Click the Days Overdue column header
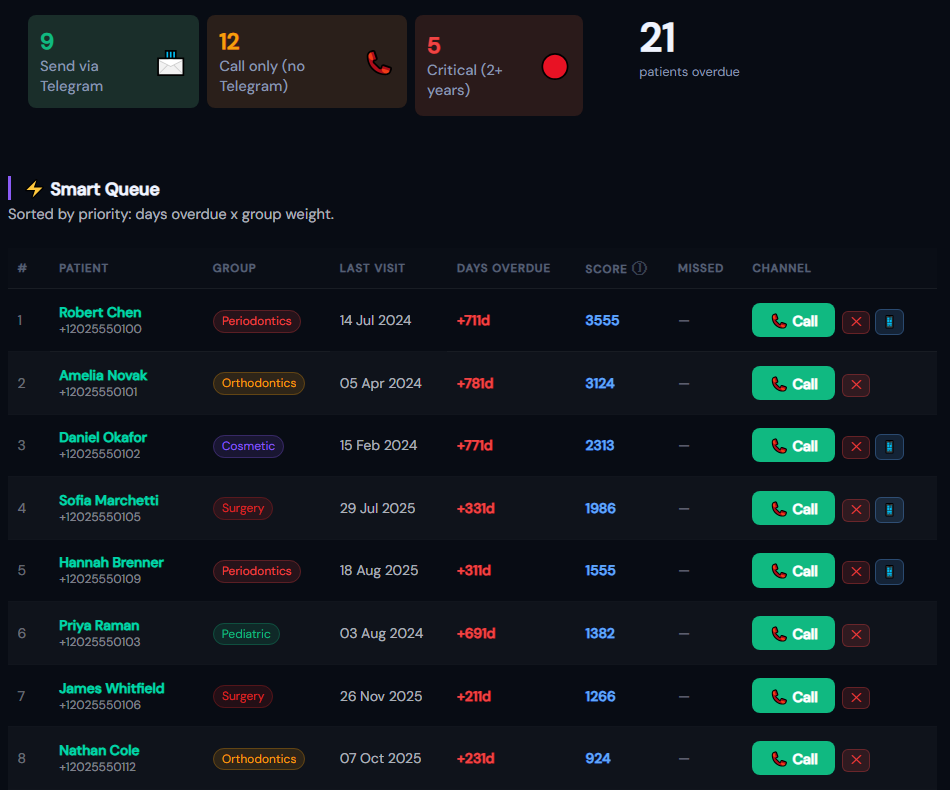The width and height of the screenshot is (950, 790). pyautogui.click(x=503, y=268)
